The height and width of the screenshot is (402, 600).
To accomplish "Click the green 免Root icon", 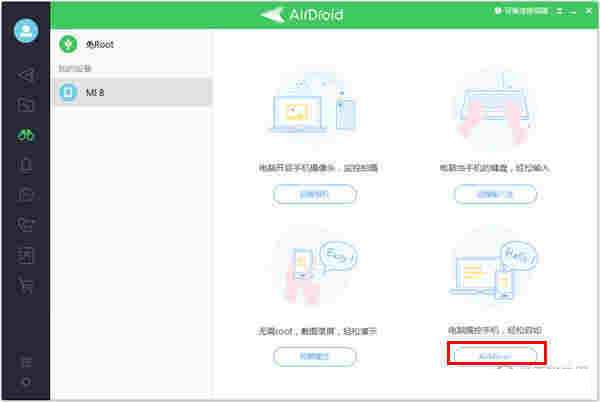I will coord(68,44).
